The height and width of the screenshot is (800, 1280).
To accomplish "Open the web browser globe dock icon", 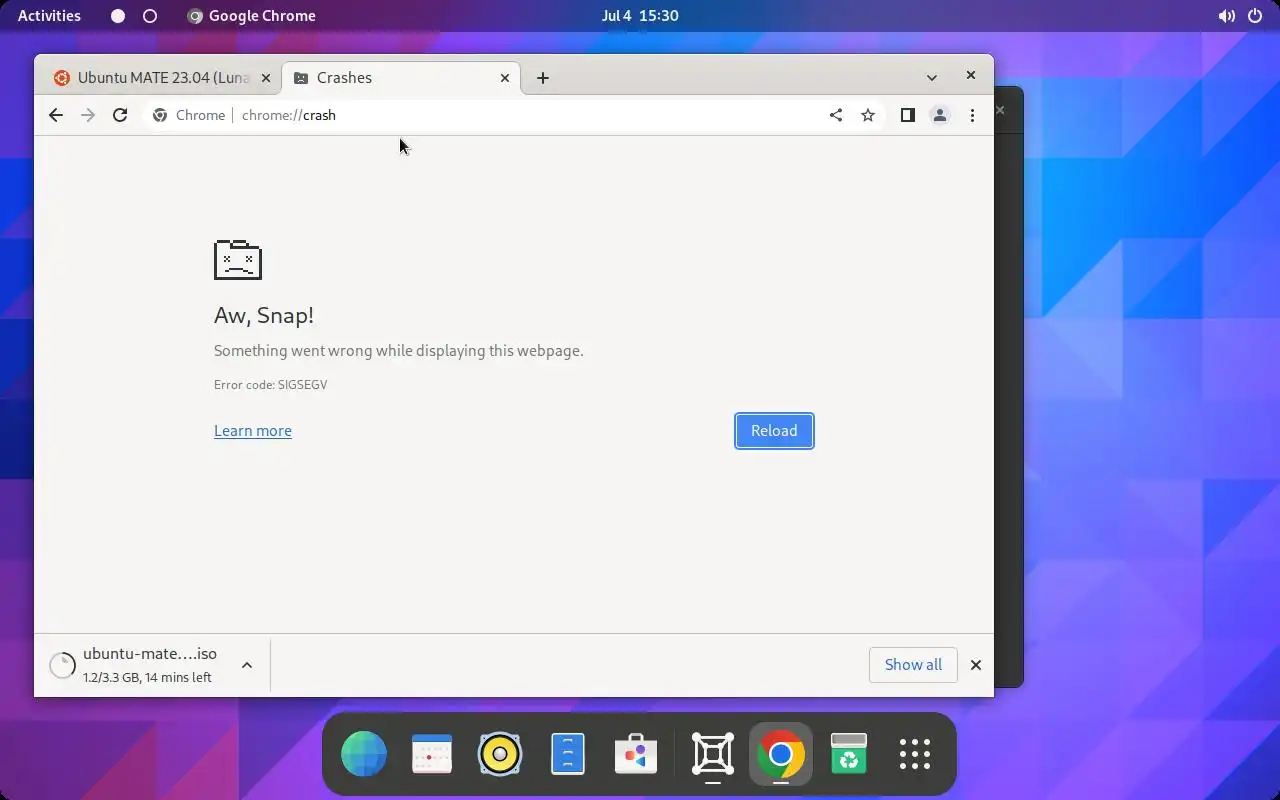I will tap(364, 754).
